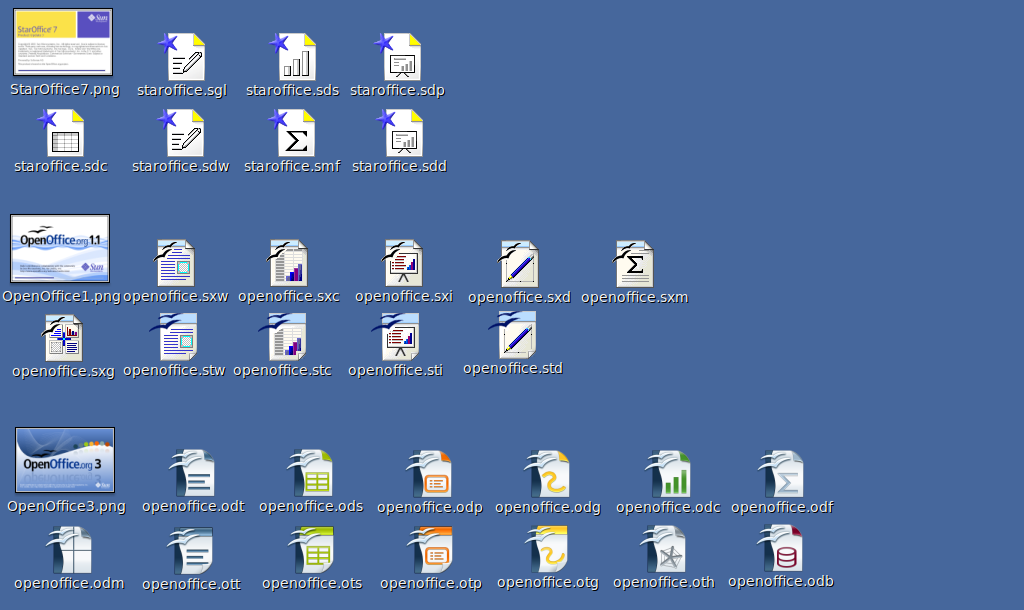Click the 'openoffice.odg' file name label

tap(548, 507)
